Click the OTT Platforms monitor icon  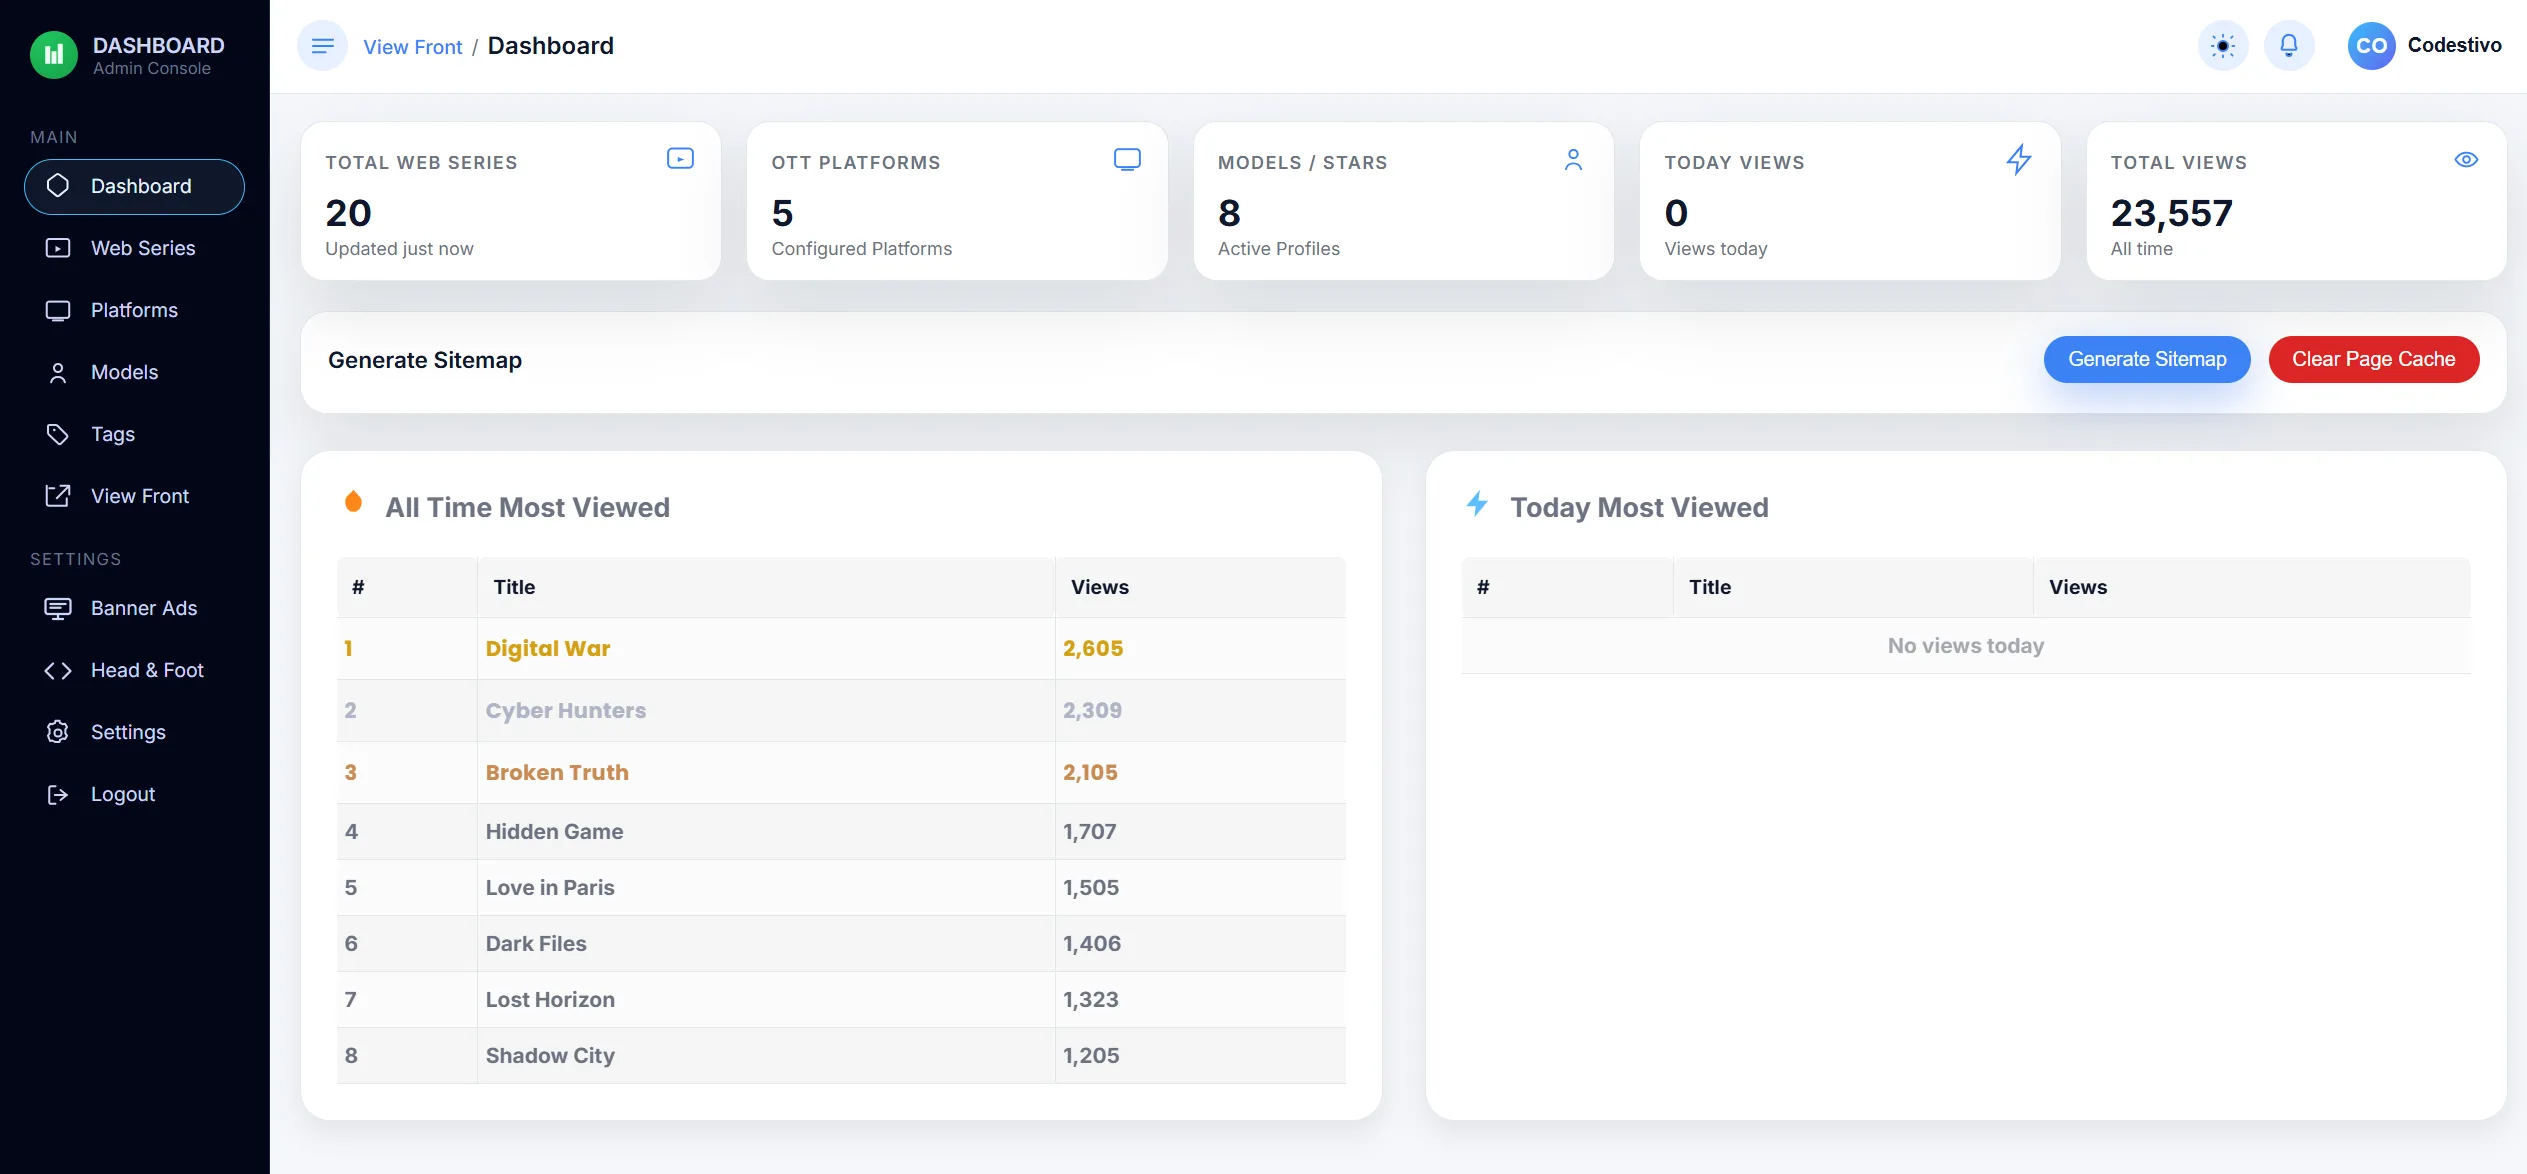pyautogui.click(x=1127, y=159)
